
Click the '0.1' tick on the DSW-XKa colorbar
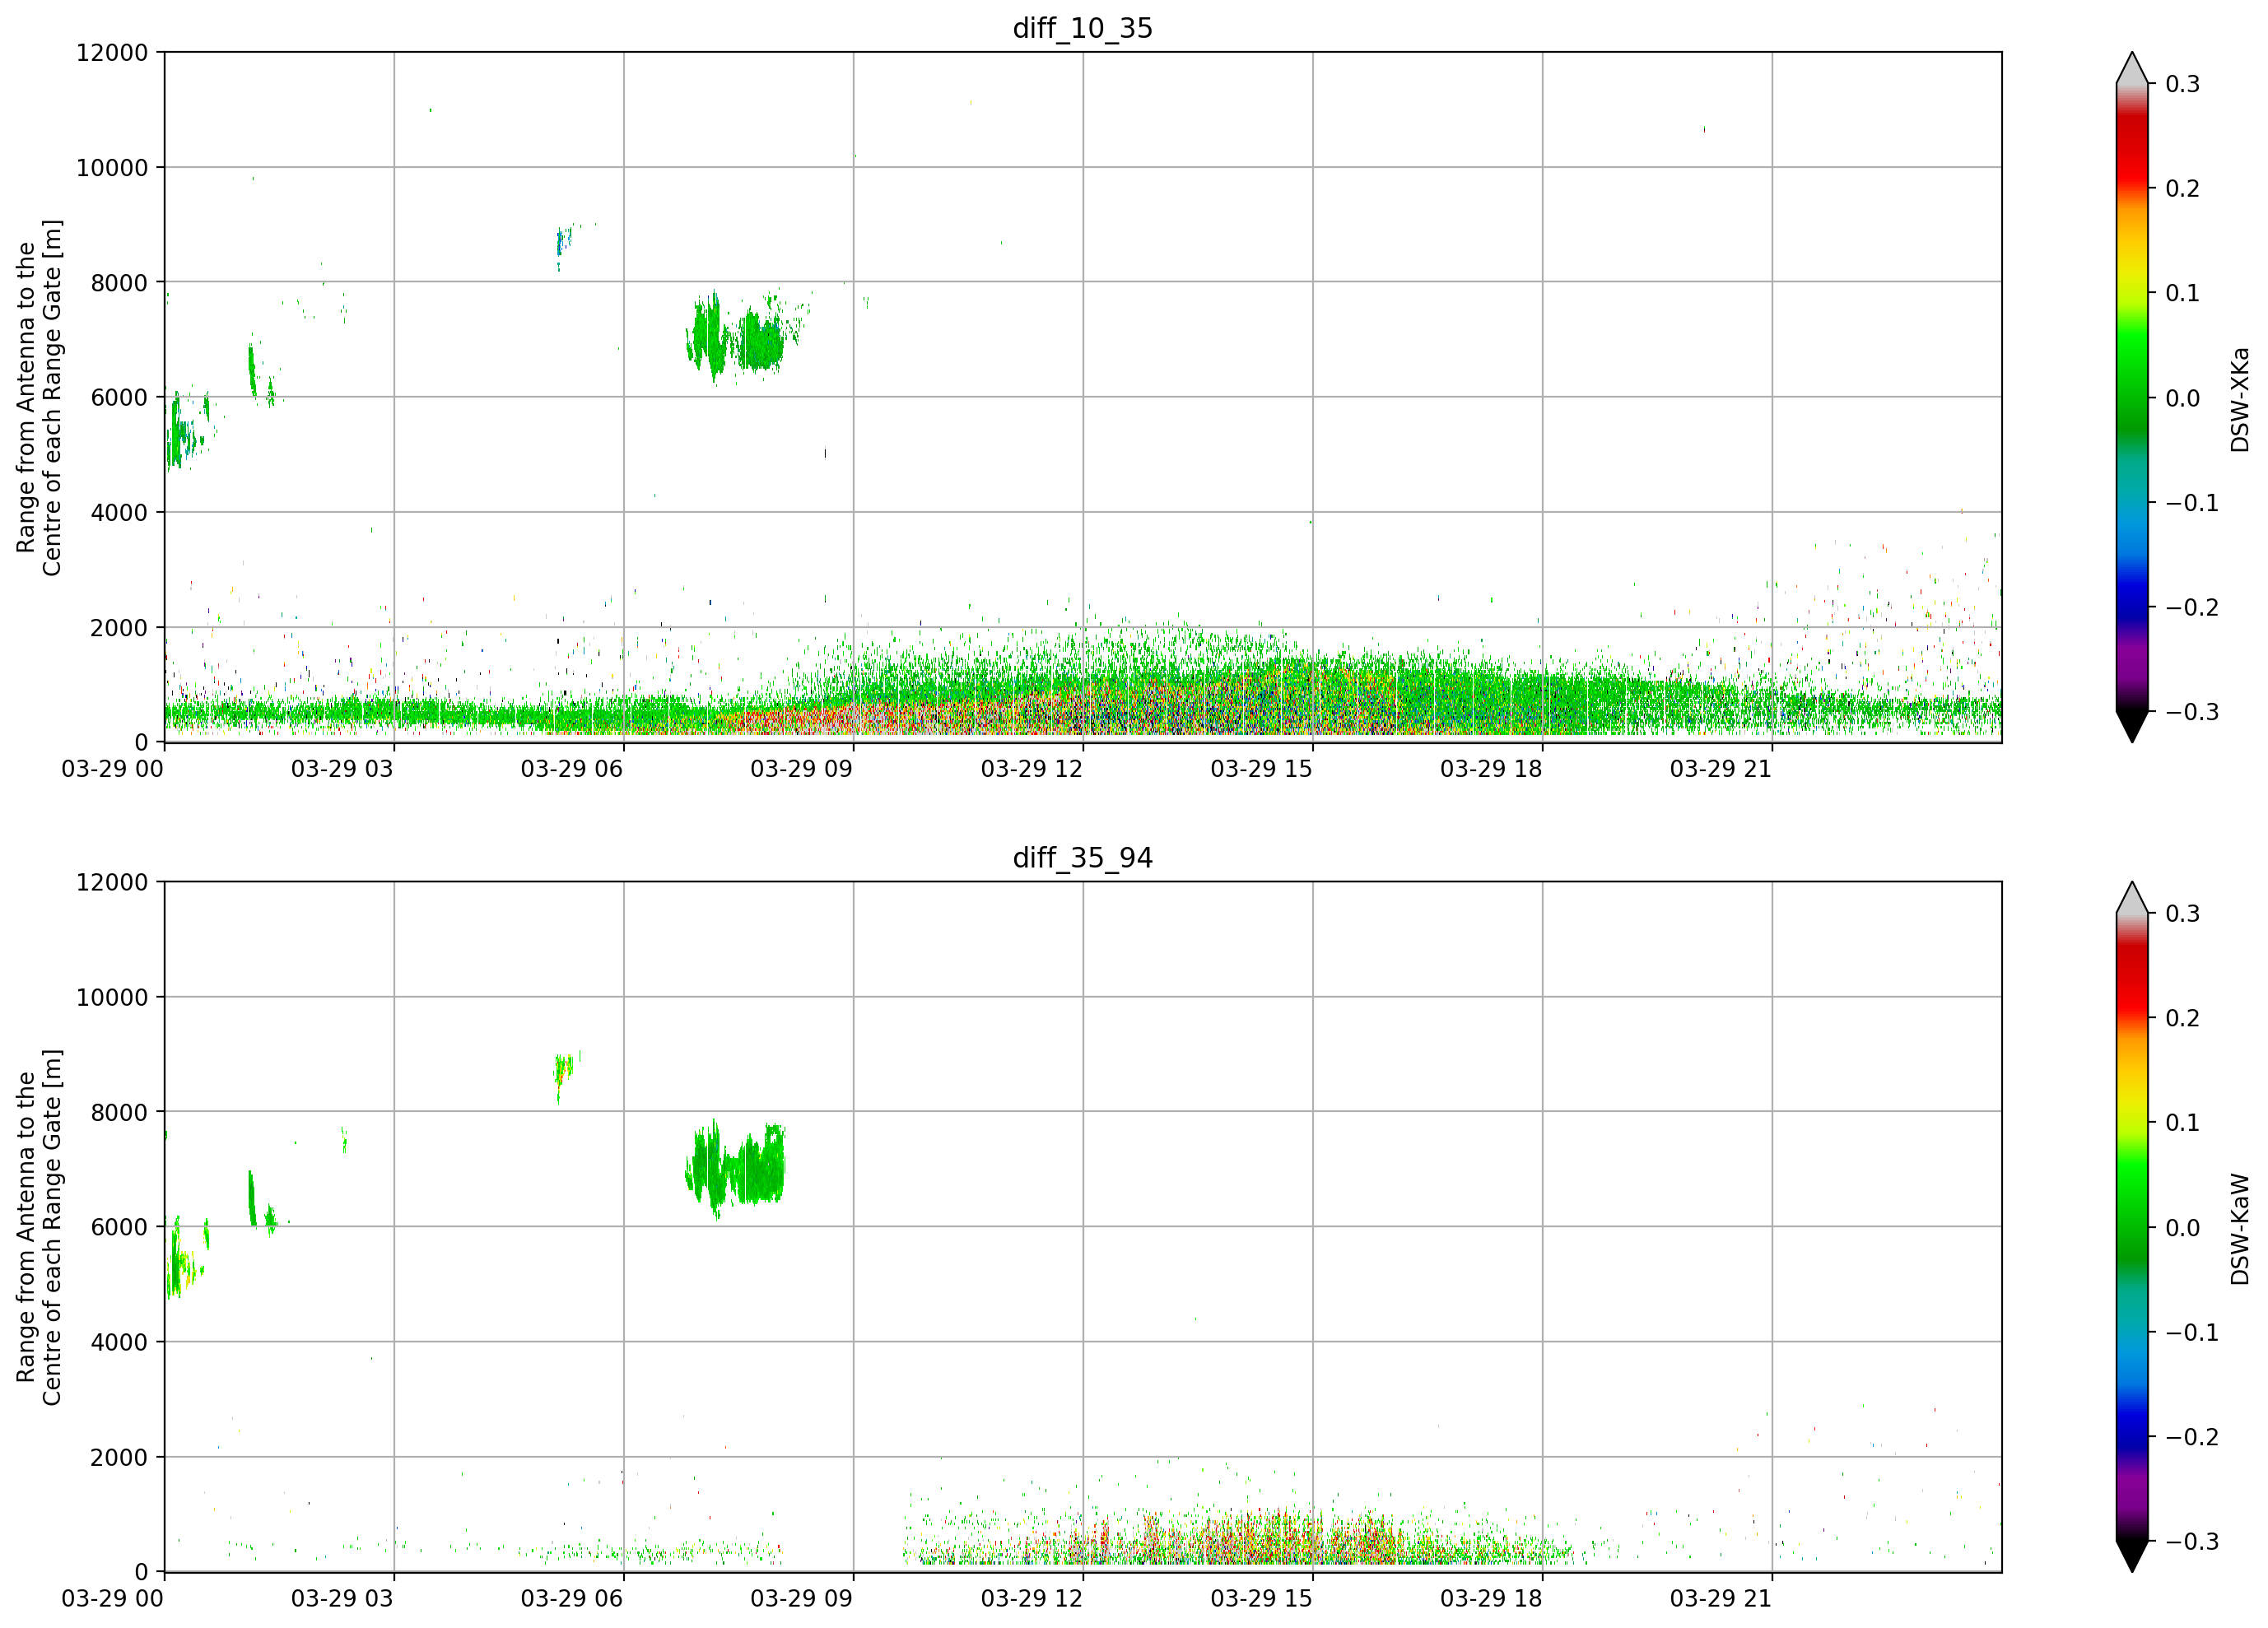[x=2183, y=293]
